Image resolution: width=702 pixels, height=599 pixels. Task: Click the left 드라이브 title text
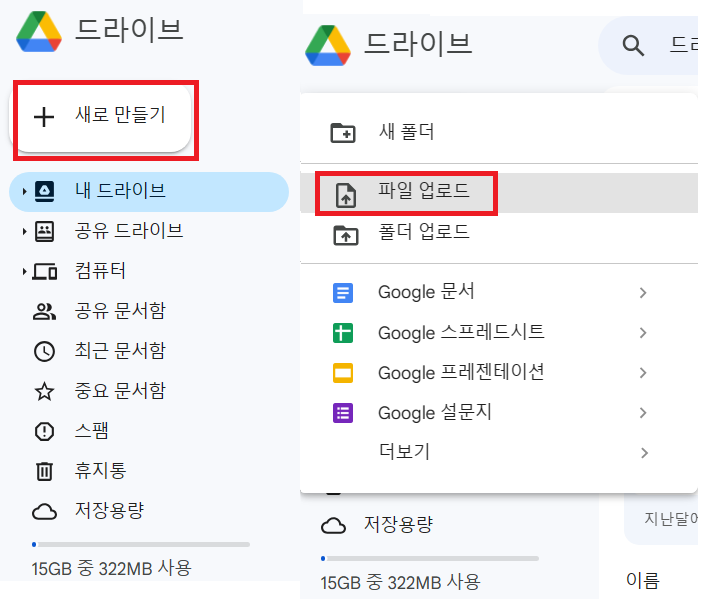[129, 30]
